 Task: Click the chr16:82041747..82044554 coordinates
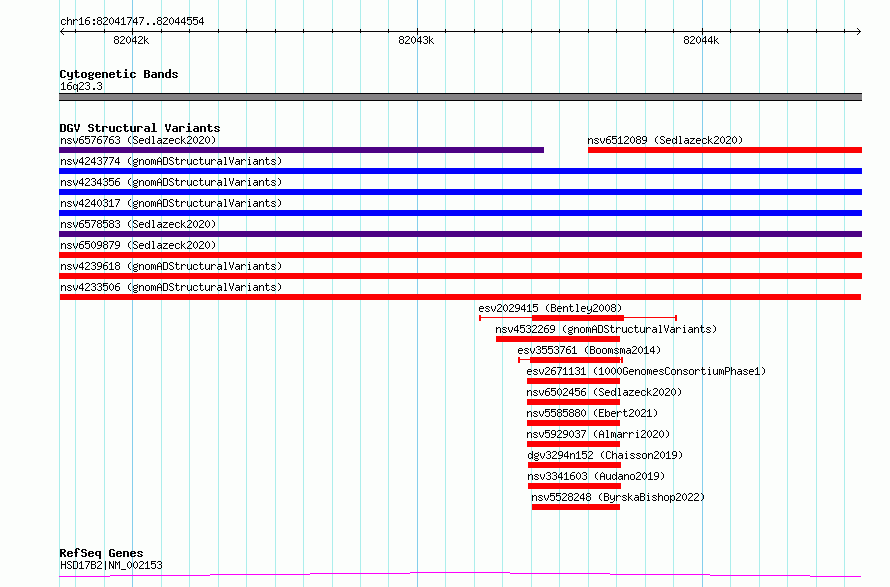click(132, 22)
